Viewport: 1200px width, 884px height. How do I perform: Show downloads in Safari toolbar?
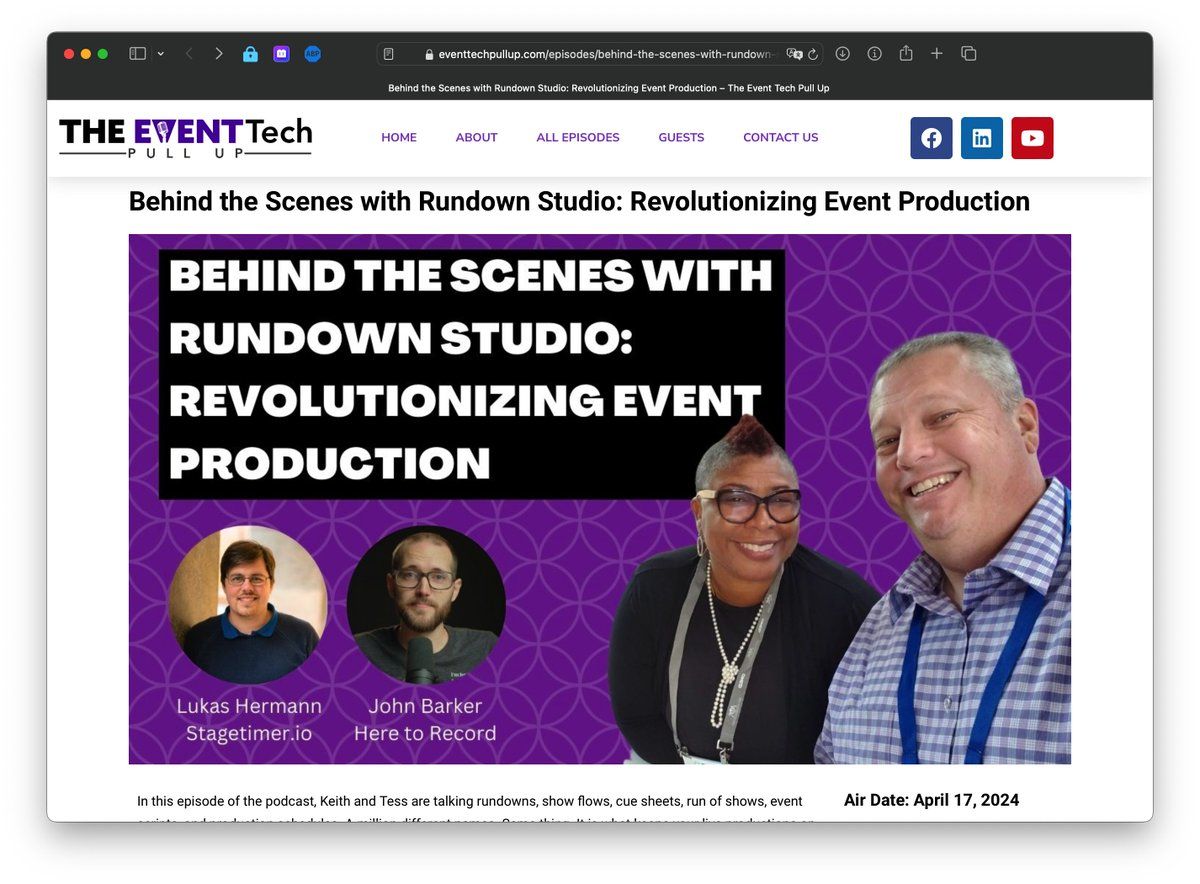tap(842, 54)
